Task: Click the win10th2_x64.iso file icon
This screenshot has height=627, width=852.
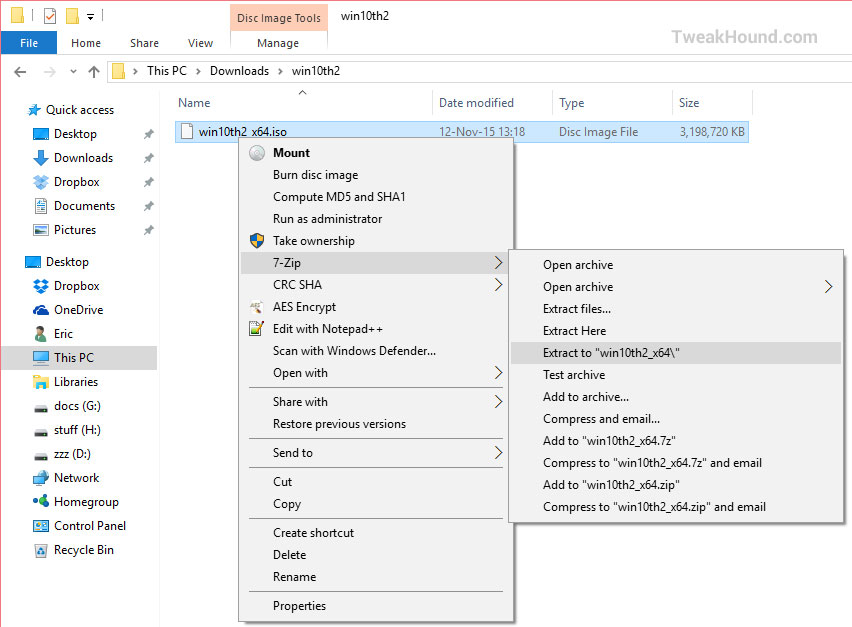Action: tap(187, 131)
